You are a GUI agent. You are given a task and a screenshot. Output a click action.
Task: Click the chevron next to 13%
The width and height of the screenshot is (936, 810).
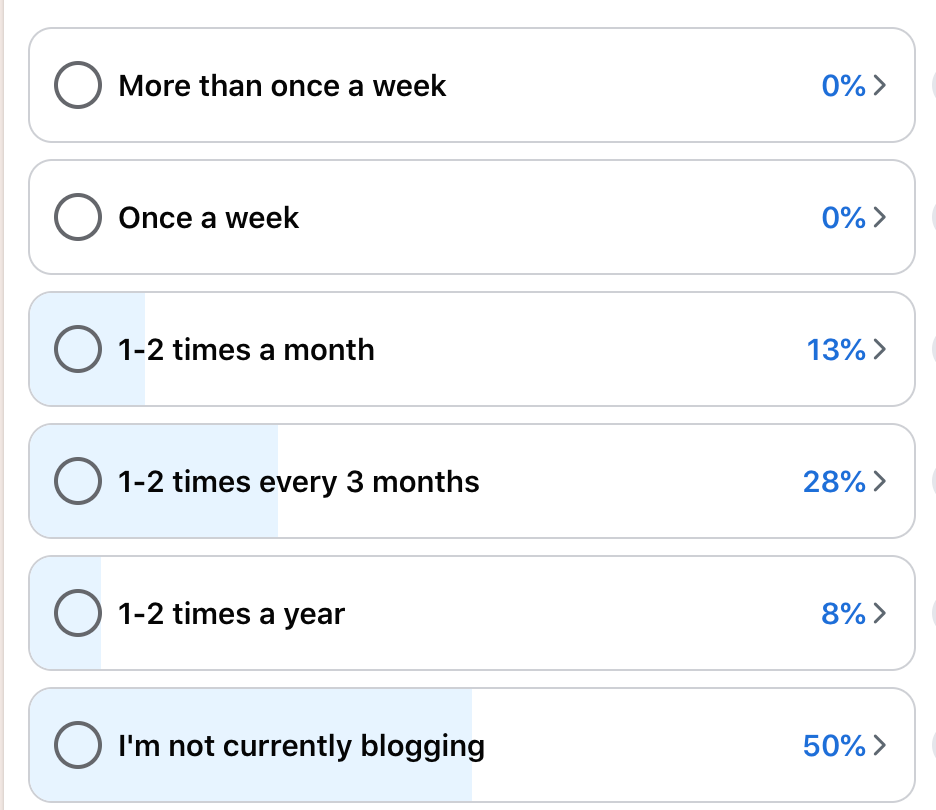[880, 350]
